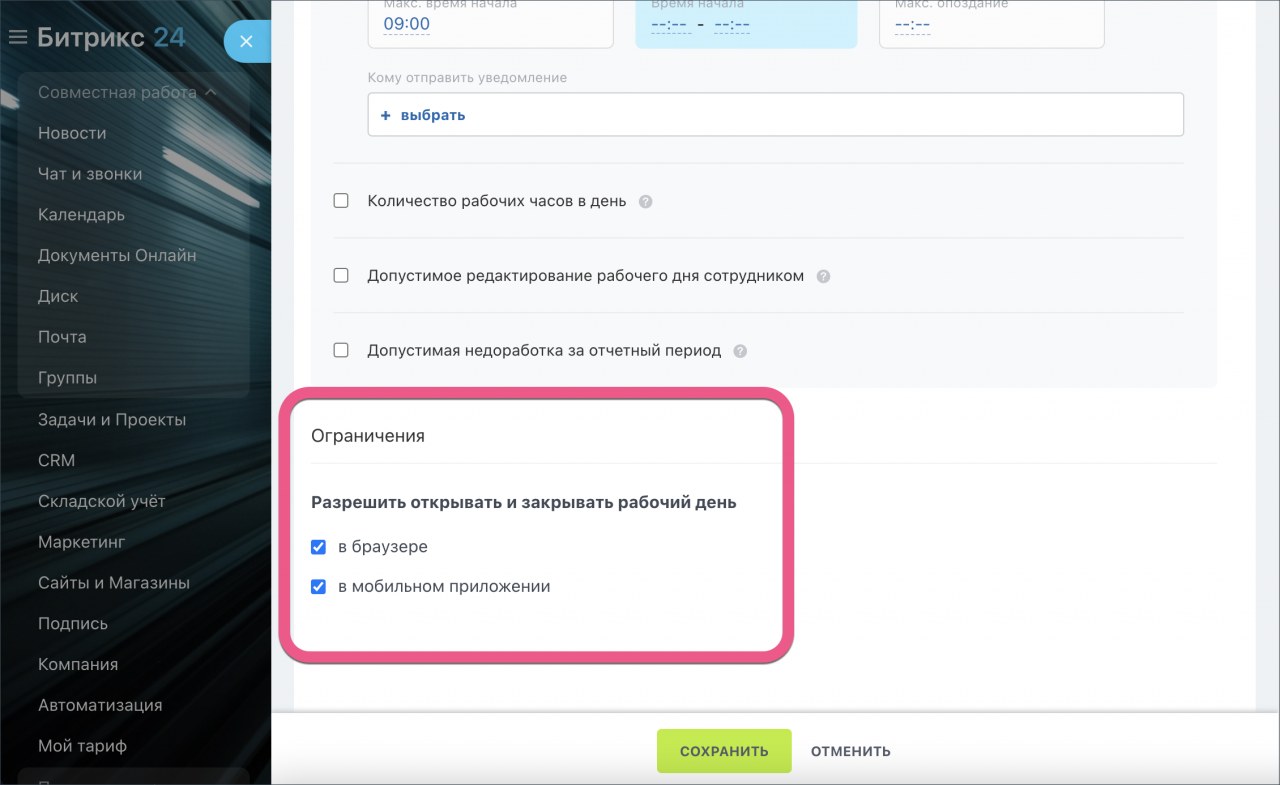1280x785 pixels.
Task: Click the Ограничения section heading
Action: pyautogui.click(x=368, y=436)
